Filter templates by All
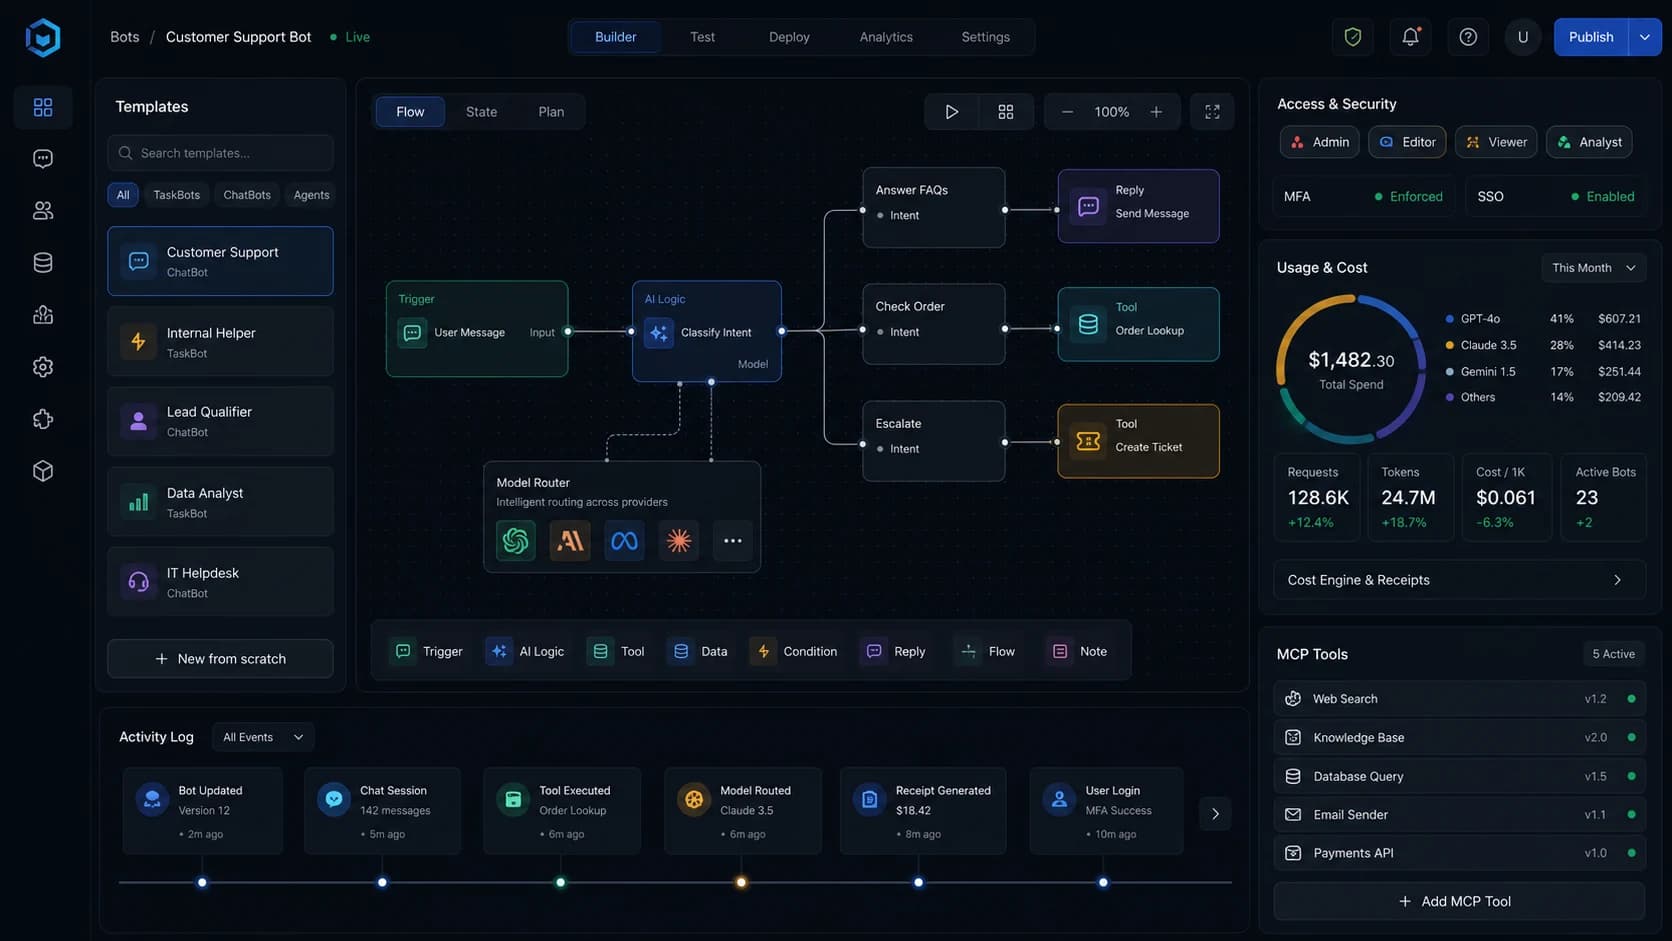The image size is (1672, 941). tap(123, 195)
